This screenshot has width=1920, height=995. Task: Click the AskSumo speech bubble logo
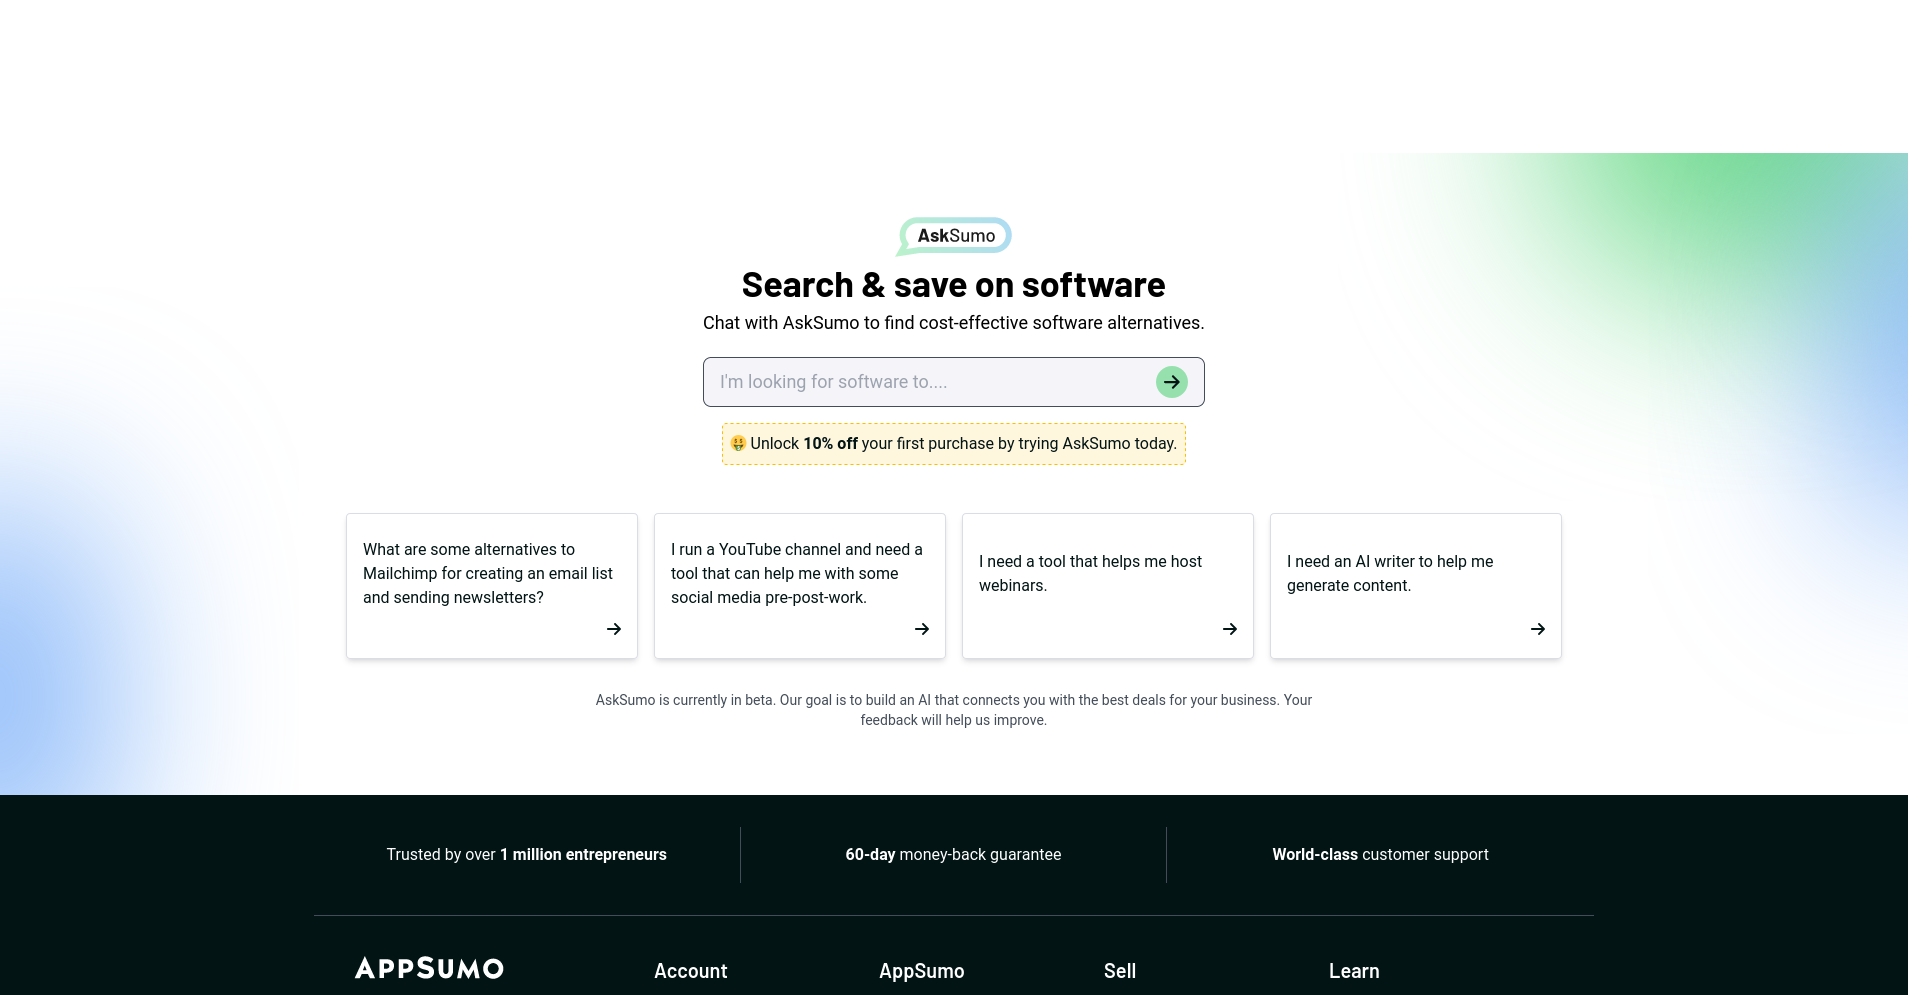954,236
